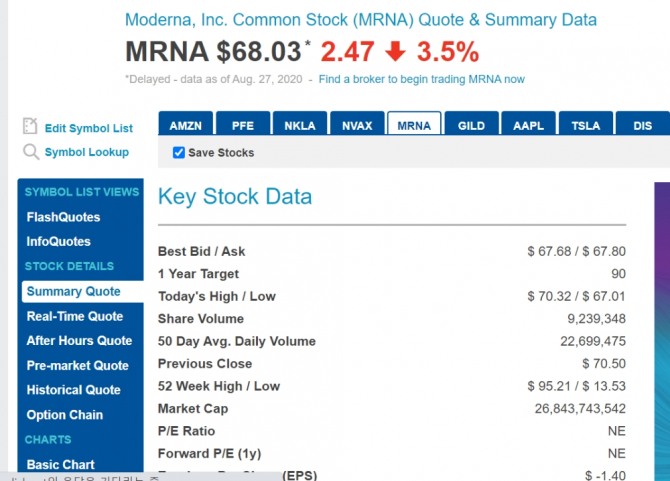This screenshot has height=481, width=670.
Task: Open the Option Chain sidebar link
Action: tap(65, 415)
